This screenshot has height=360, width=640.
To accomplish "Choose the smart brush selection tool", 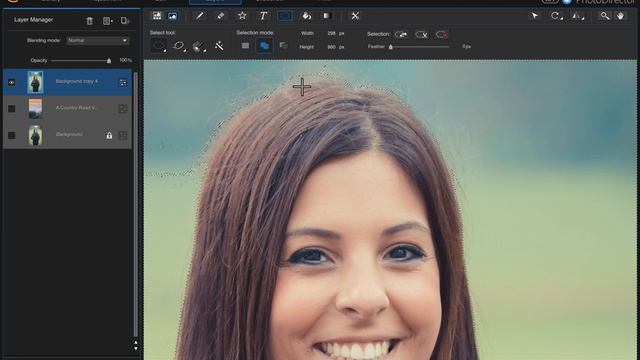I will coord(199,46).
